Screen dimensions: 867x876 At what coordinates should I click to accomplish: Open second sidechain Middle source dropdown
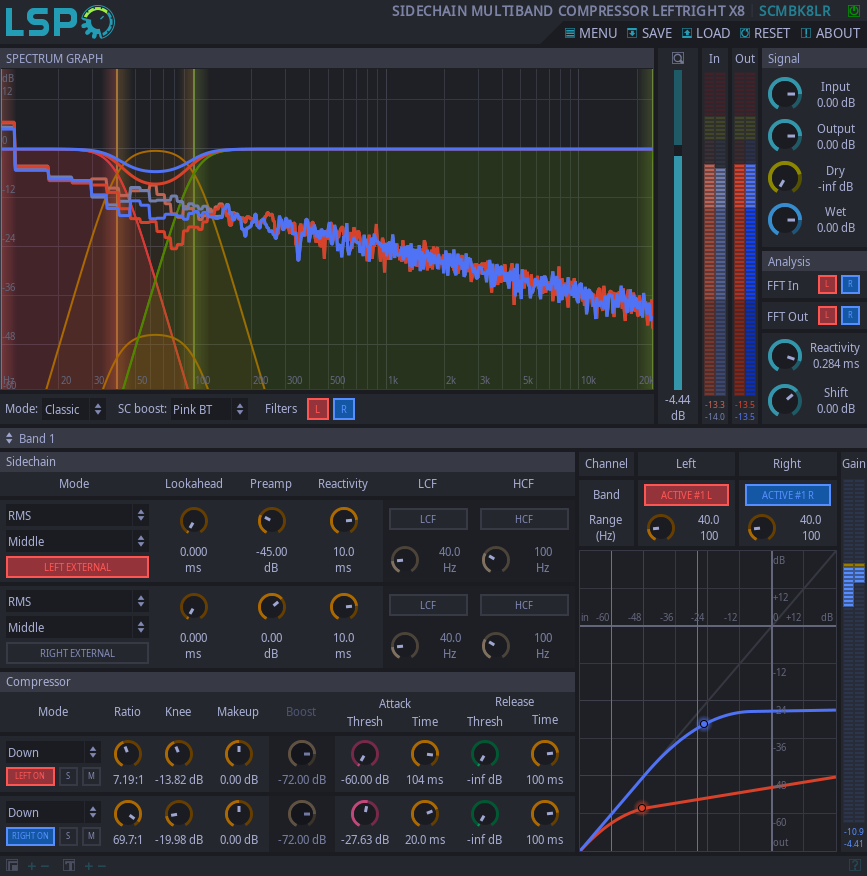click(77, 627)
